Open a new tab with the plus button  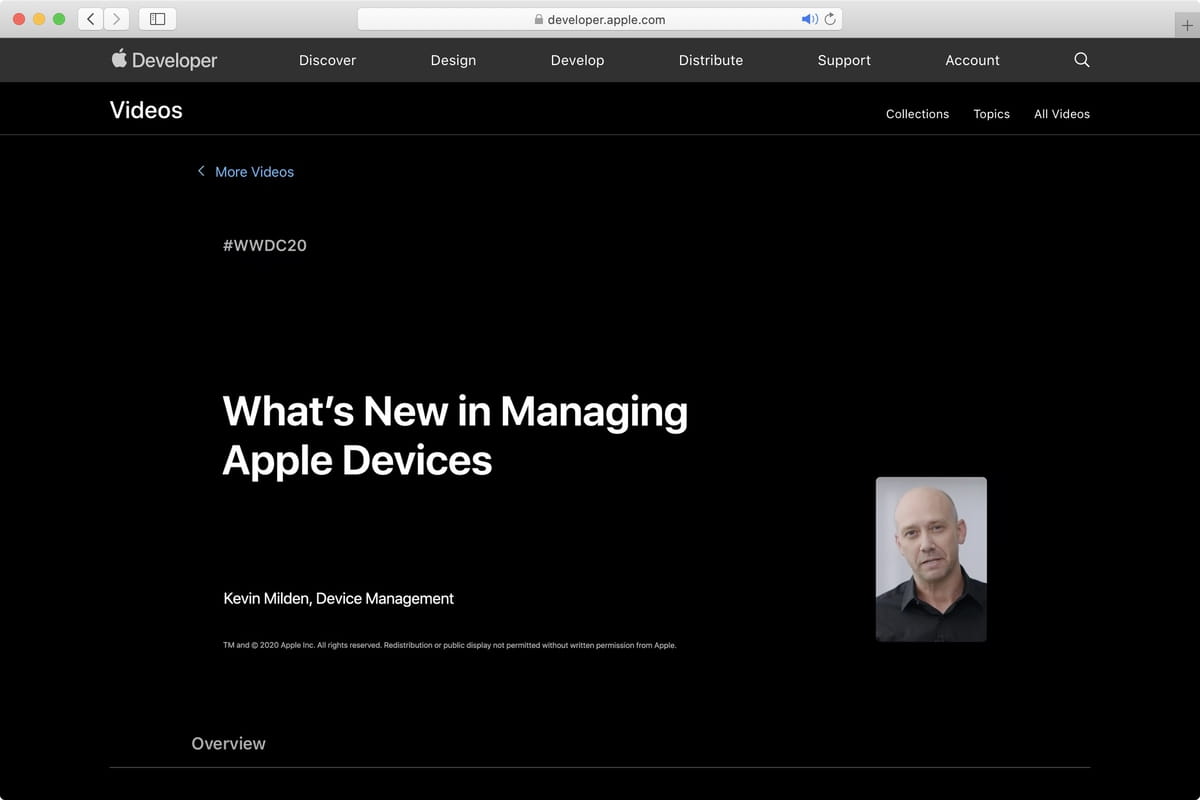[x=1187, y=26]
